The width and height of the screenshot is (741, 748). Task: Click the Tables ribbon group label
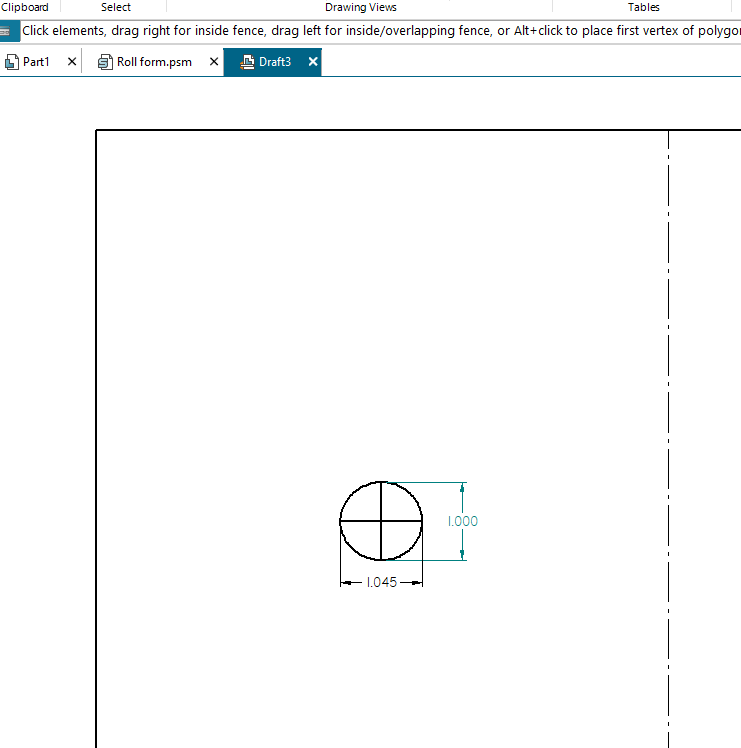coord(644,7)
